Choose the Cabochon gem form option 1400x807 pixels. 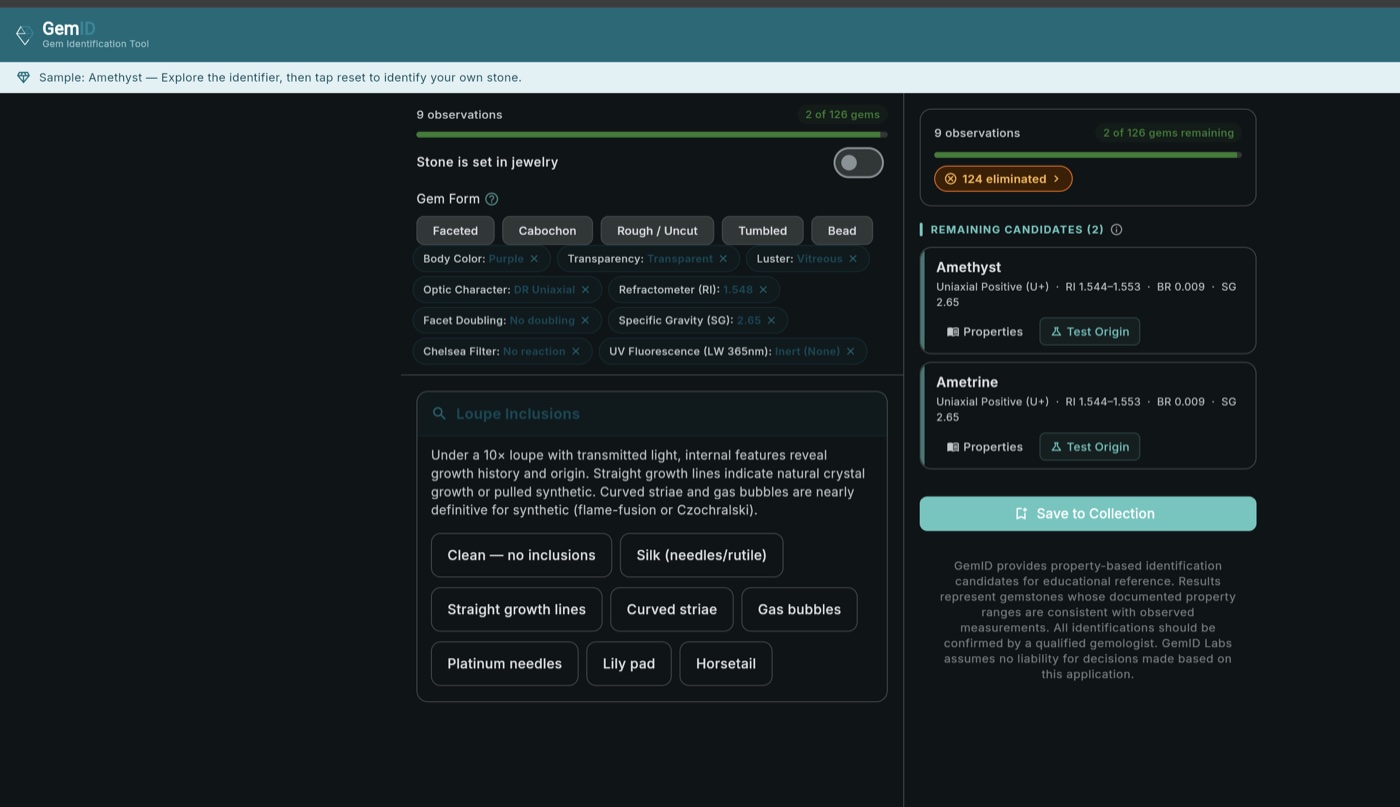tap(547, 231)
